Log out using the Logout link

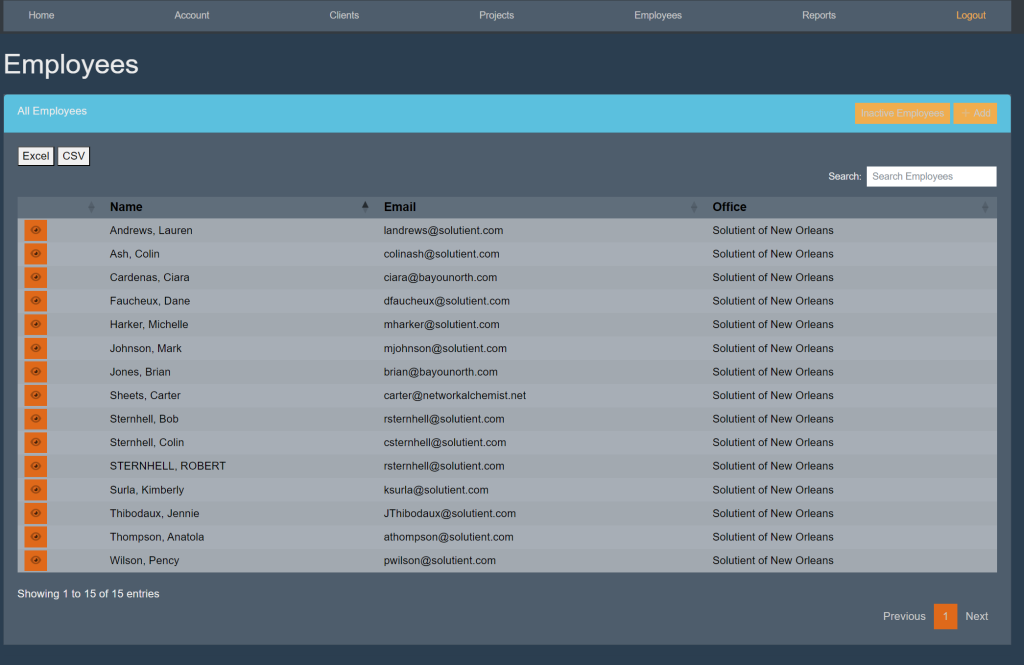coord(970,15)
